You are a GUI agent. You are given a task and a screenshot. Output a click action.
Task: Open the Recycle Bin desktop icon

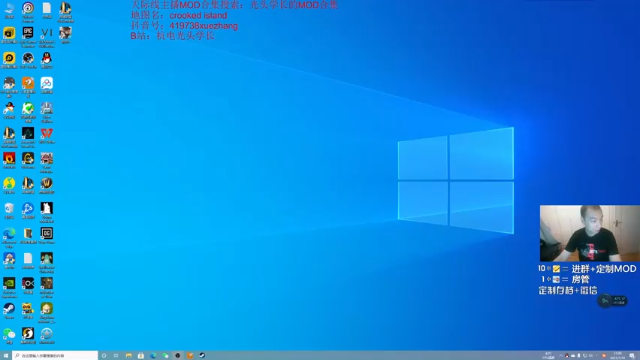(9, 210)
